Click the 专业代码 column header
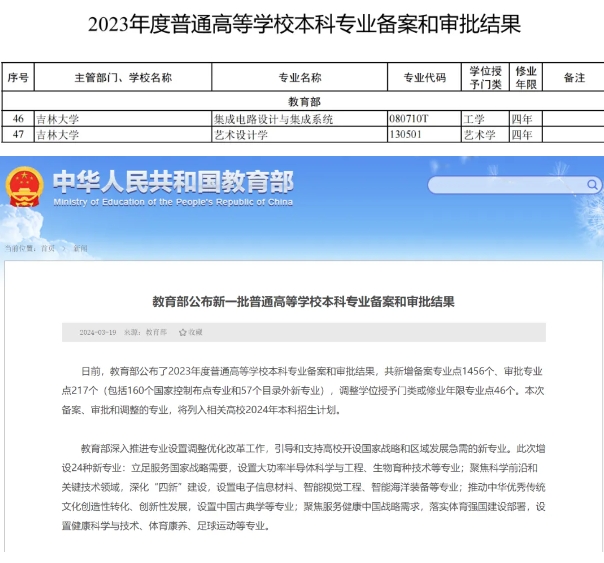Image resolution: width=604 pixels, height=563 pixels. pyautogui.click(x=424, y=77)
